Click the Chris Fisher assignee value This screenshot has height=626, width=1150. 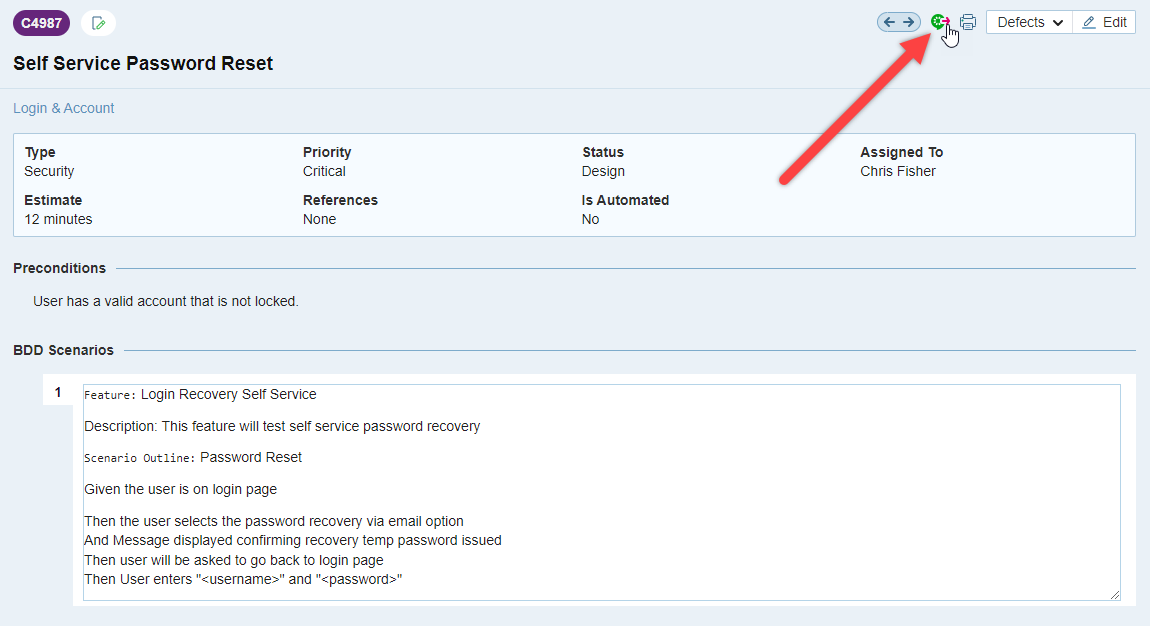coord(898,171)
